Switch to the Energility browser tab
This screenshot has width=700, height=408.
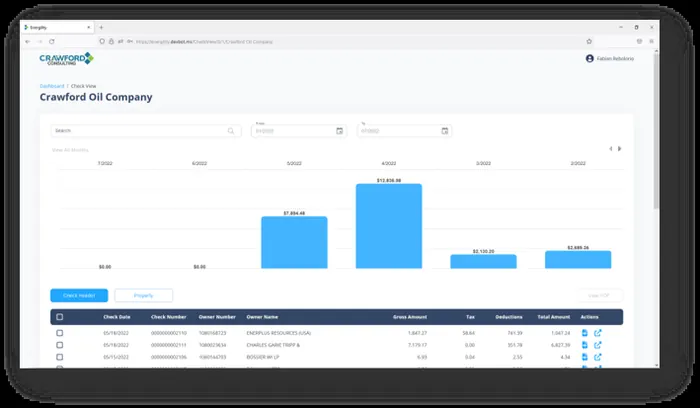(57, 28)
